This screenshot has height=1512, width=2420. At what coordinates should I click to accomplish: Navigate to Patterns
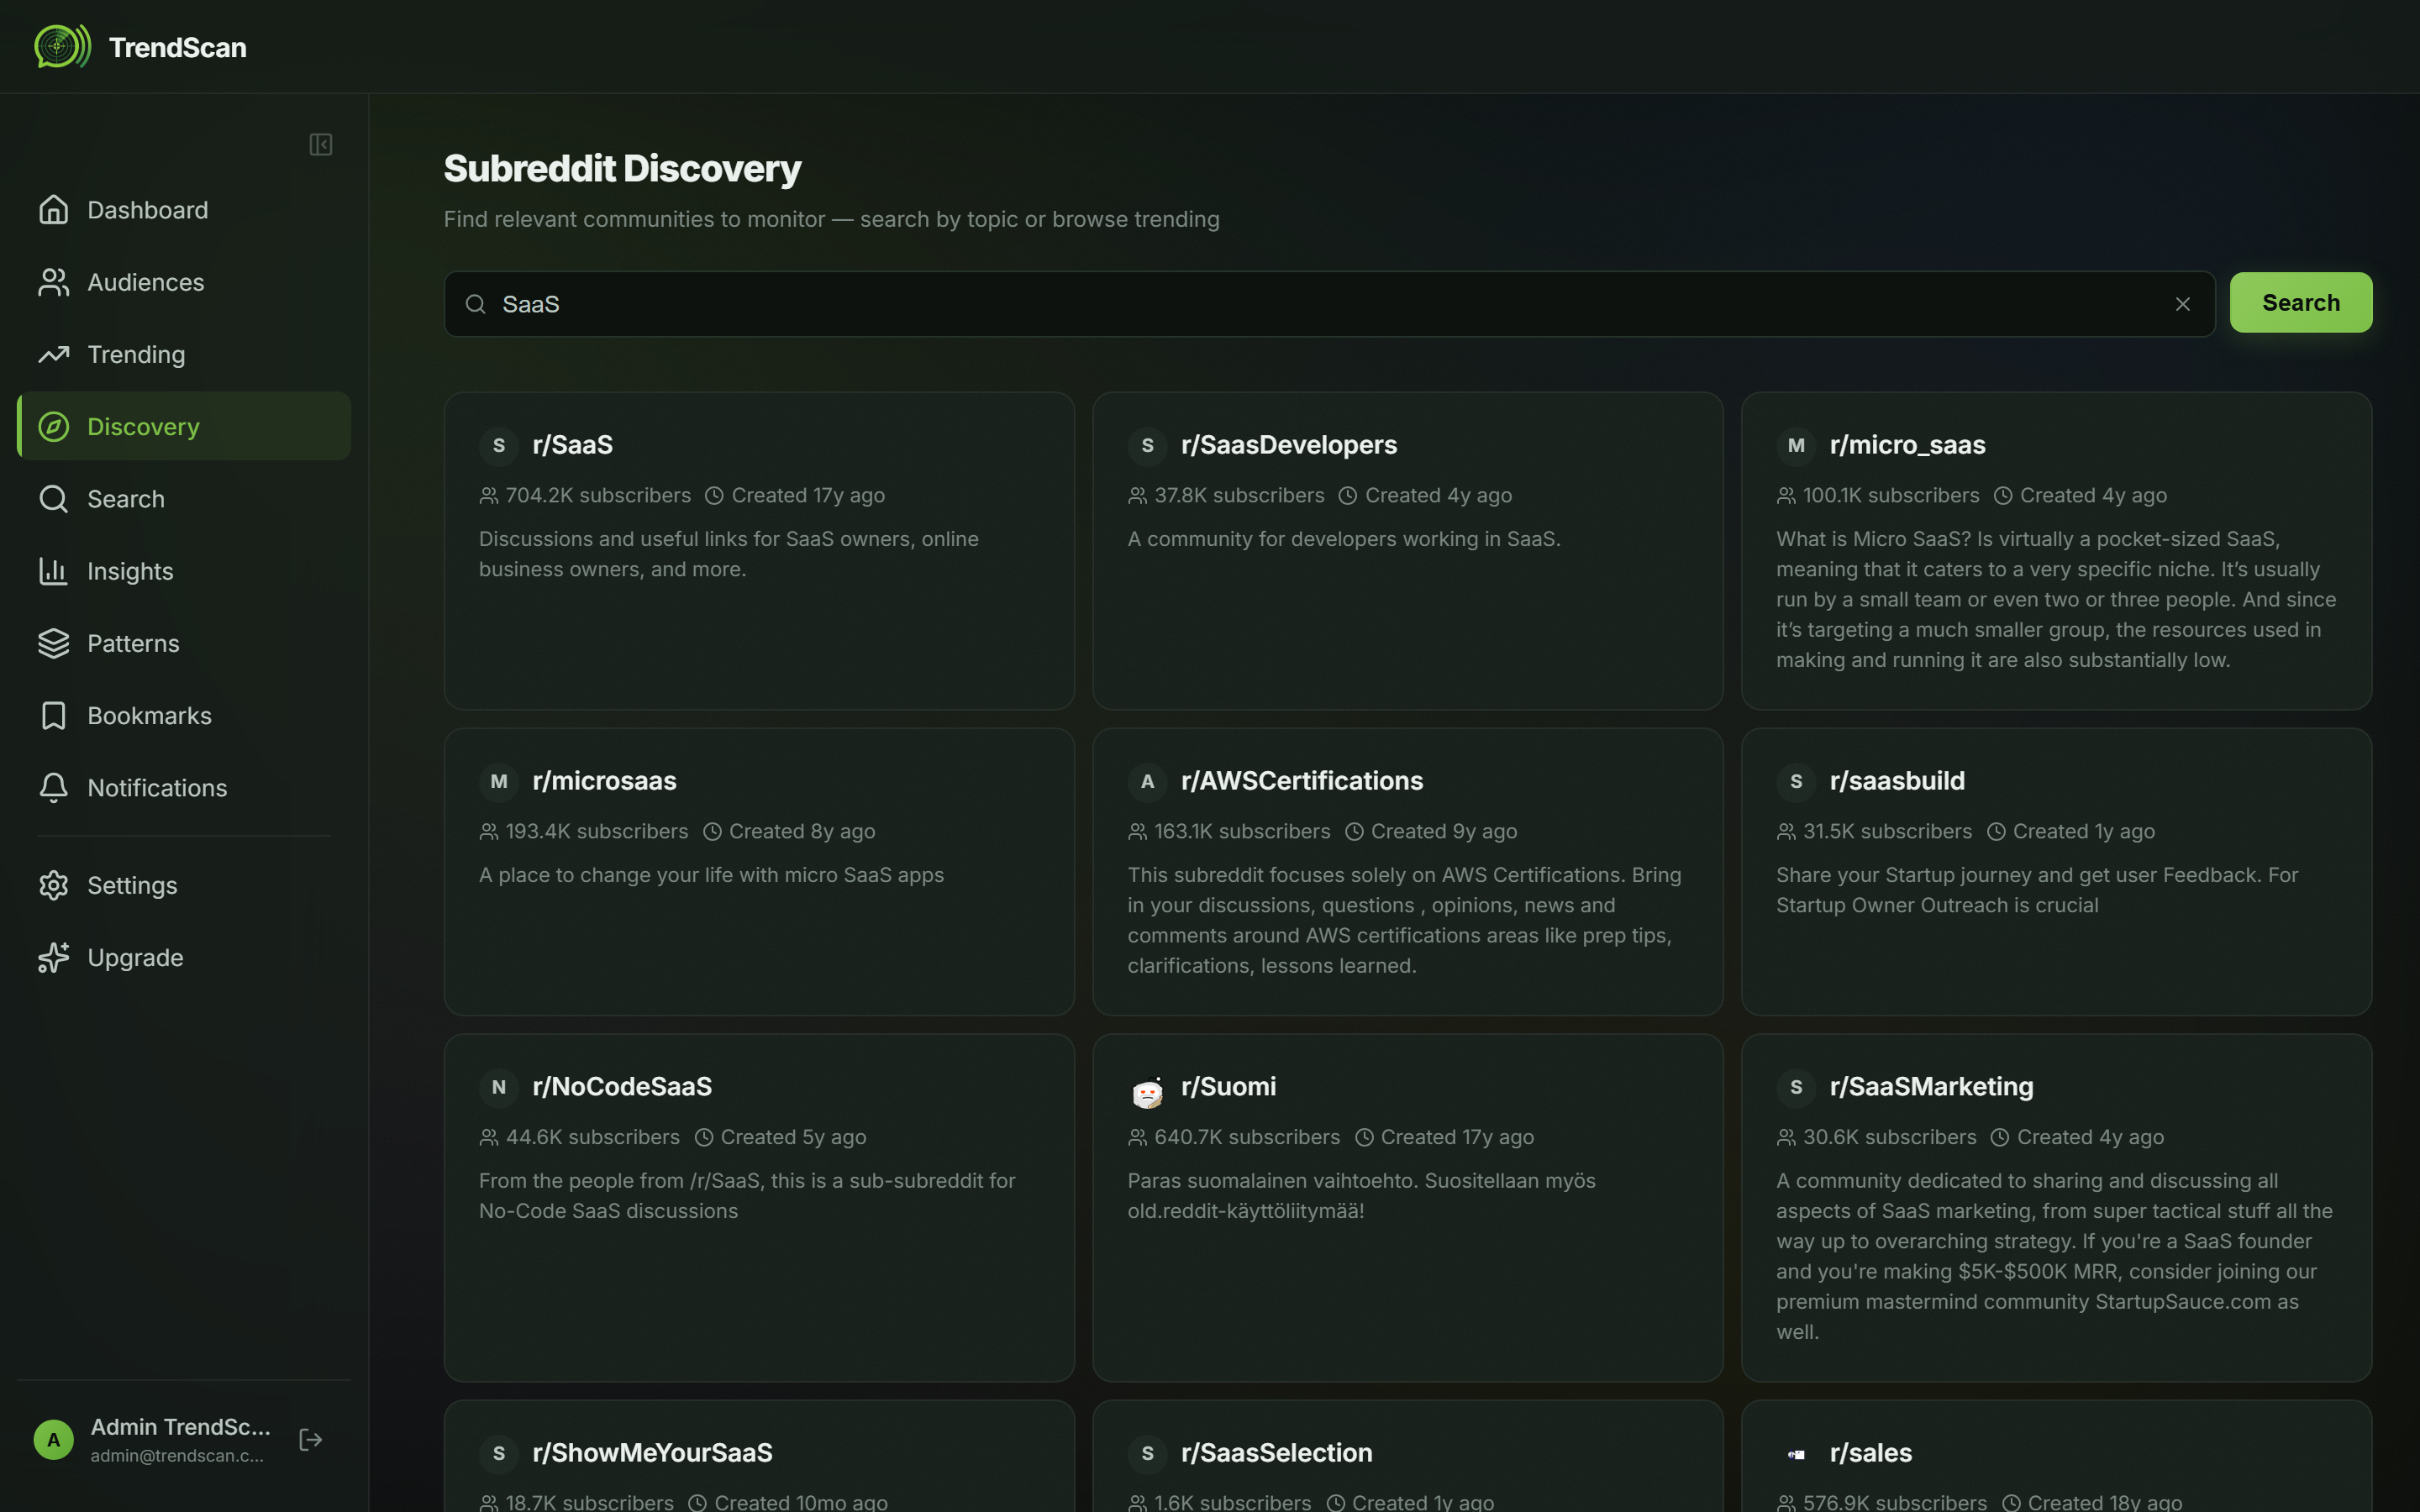[x=184, y=643]
